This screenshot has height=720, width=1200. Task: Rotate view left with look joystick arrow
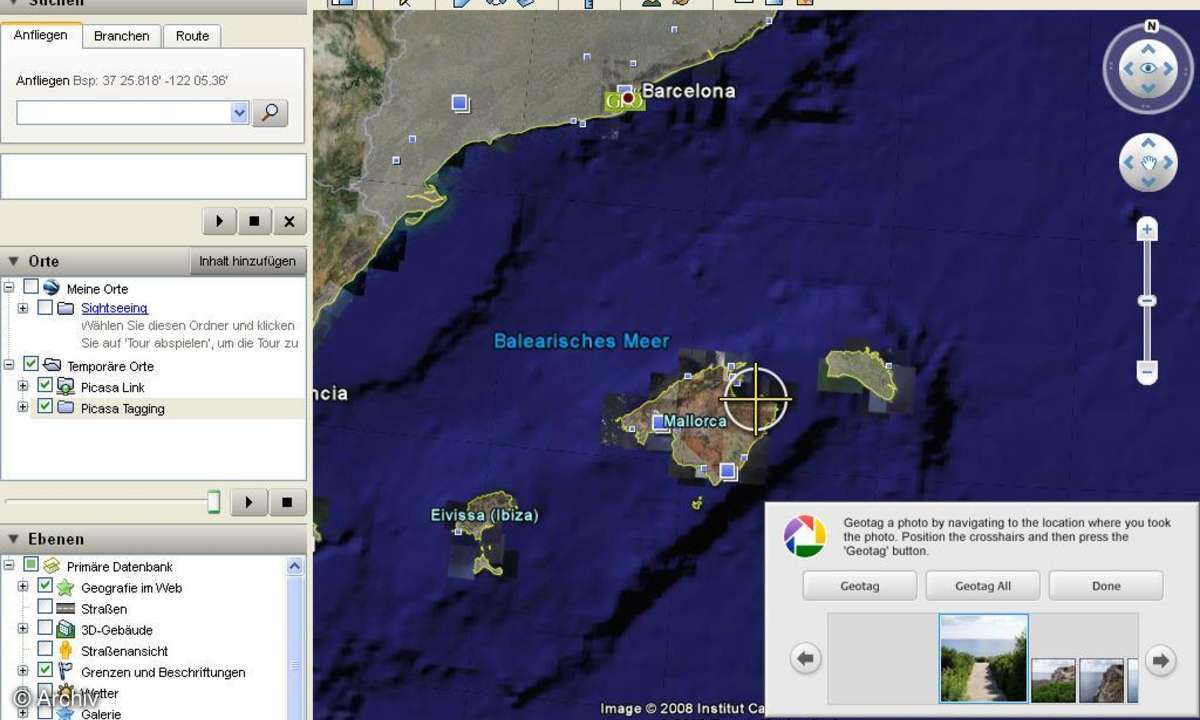[x=1127, y=69]
